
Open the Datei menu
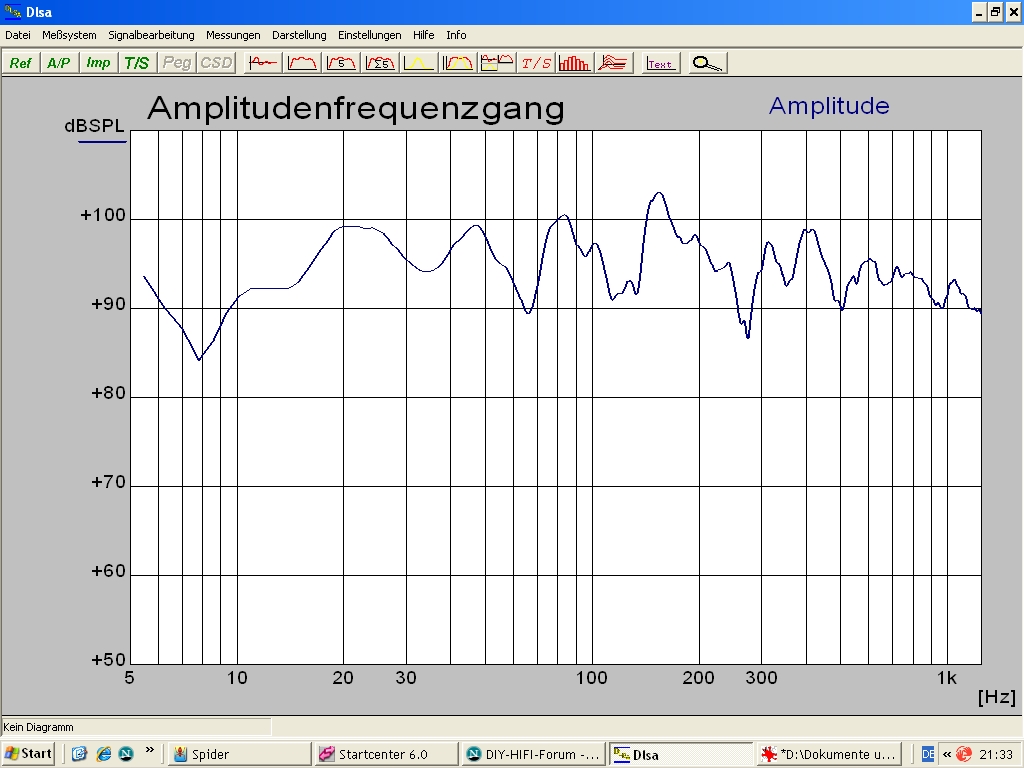point(18,35)
